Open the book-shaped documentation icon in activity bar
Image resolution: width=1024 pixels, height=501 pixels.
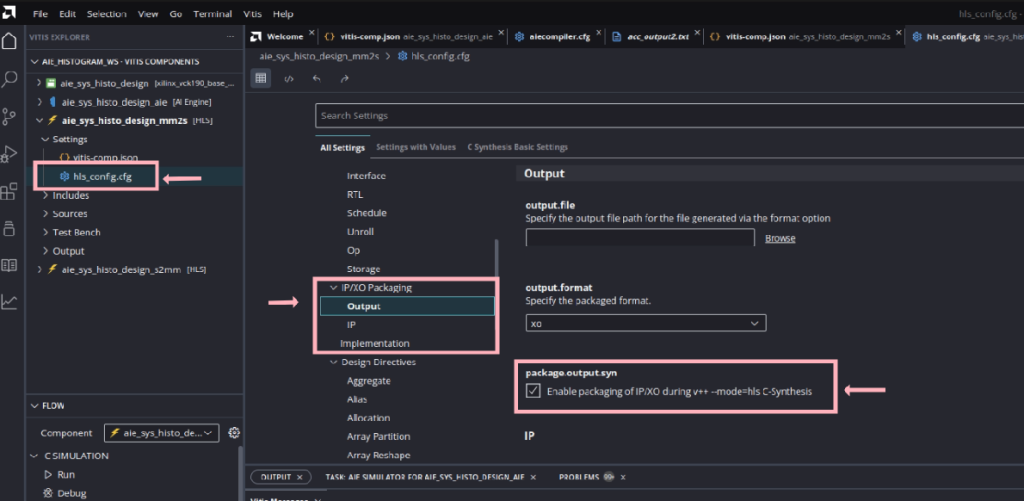pyautogui.click(x=9, y=265)
